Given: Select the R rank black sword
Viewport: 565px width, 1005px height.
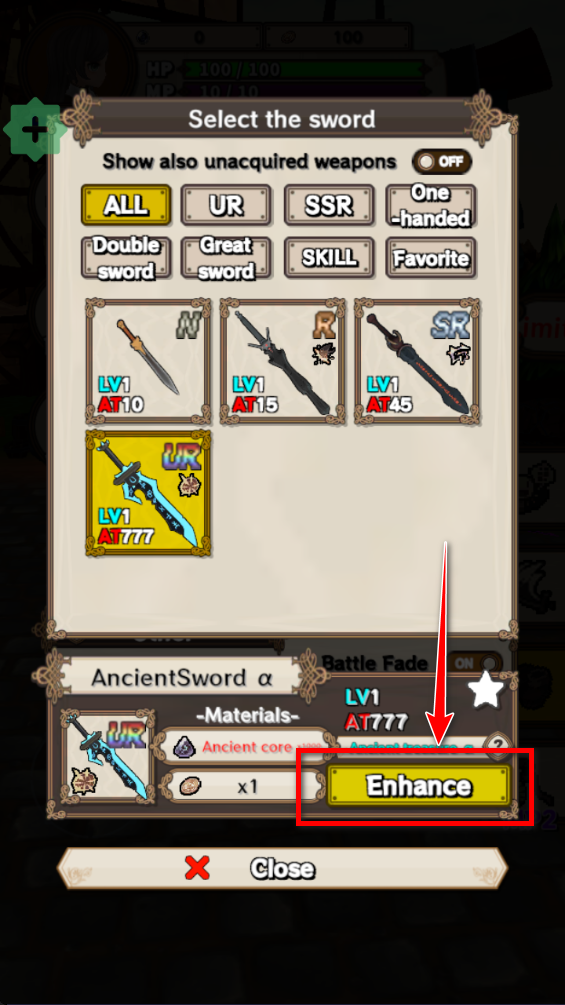Looking at the screenshot, I should [282, 361].
